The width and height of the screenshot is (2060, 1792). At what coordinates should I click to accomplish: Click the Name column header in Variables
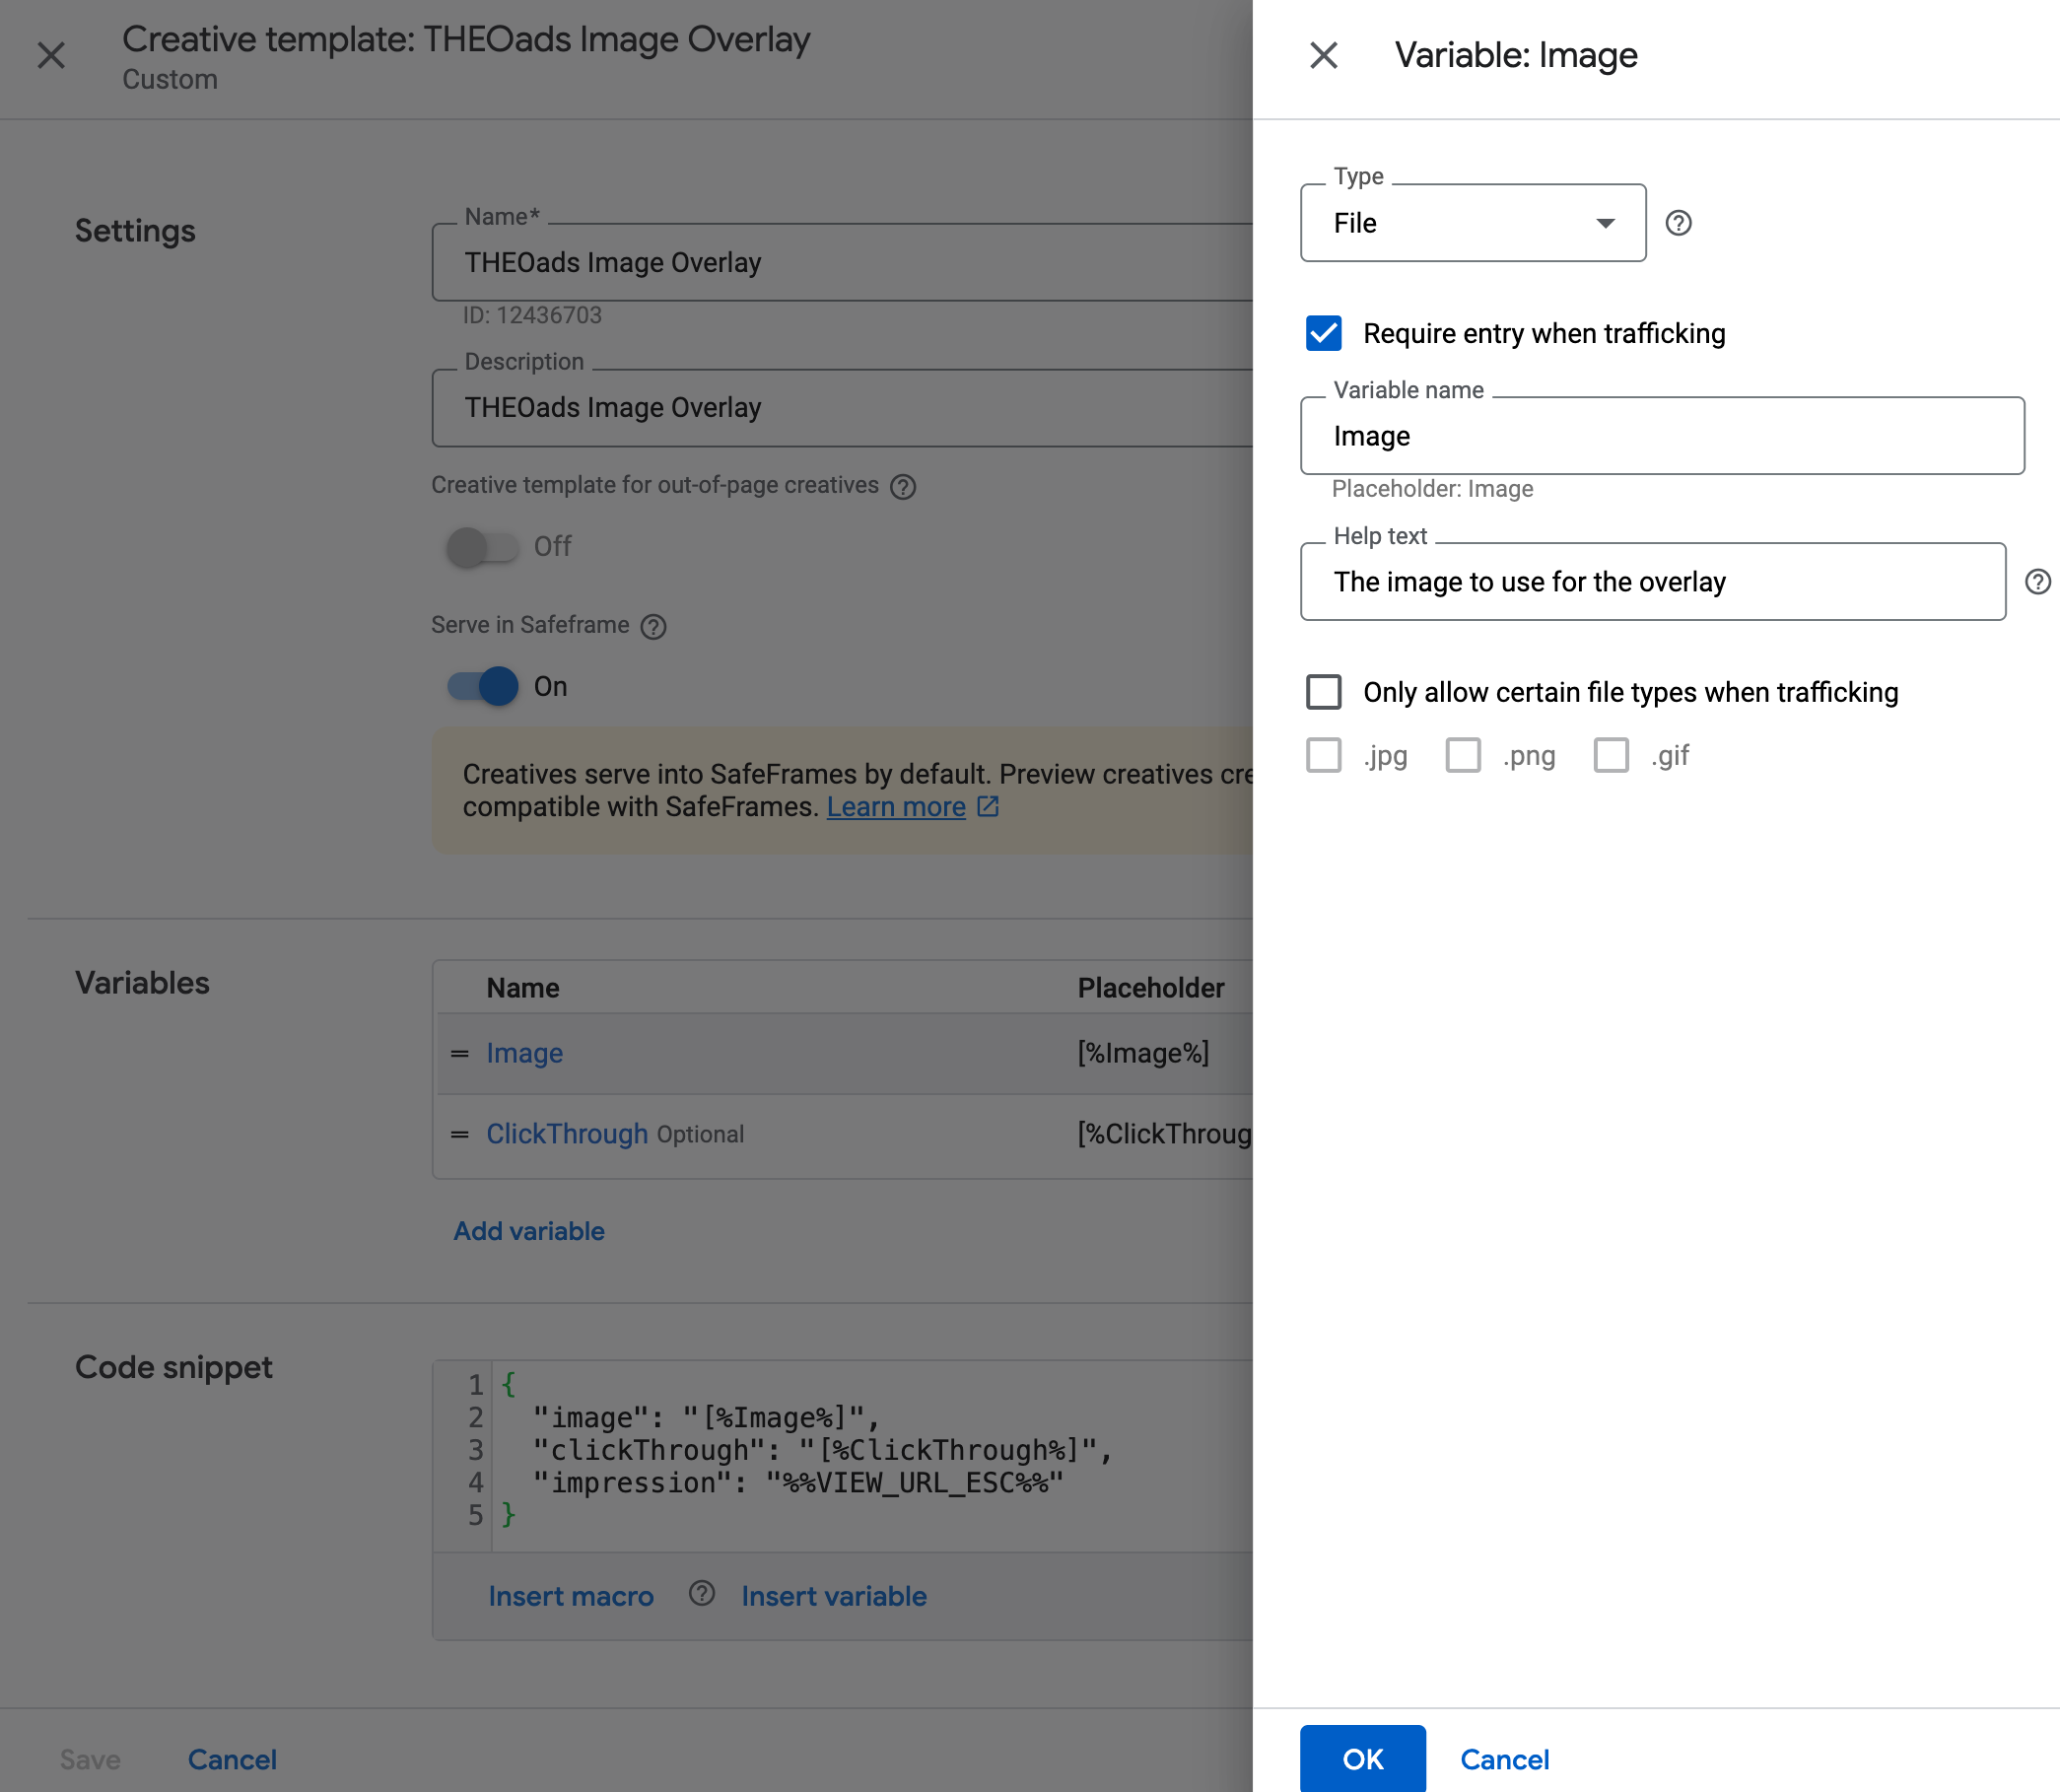pyautogui.click(x=523, y=988)
